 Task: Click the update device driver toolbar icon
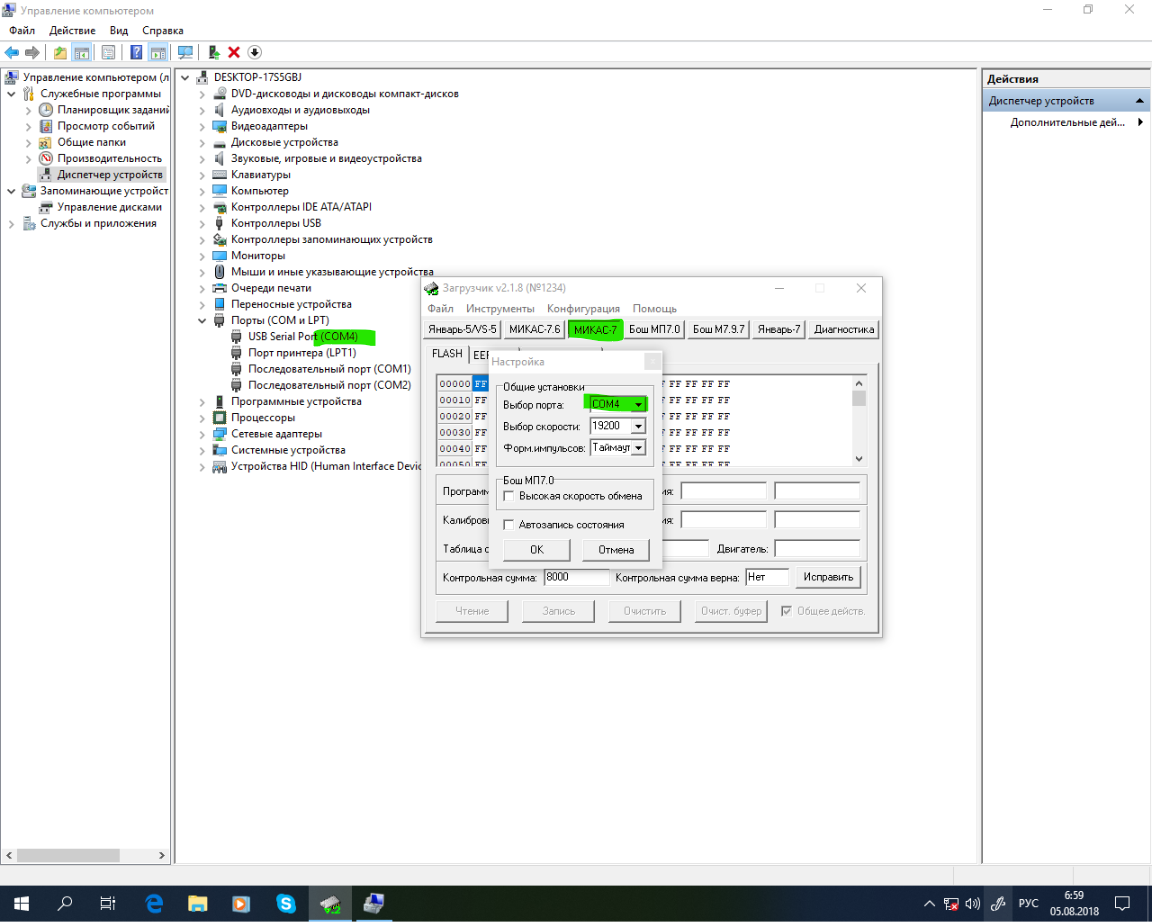click(214, 52)
